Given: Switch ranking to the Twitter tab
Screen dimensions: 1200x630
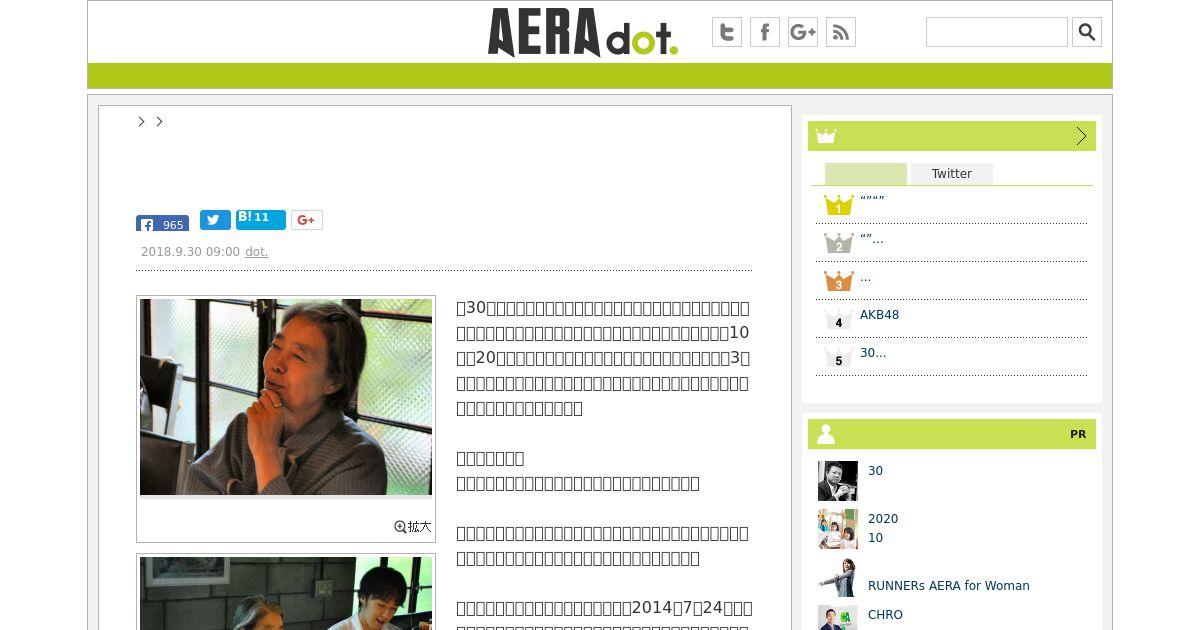Looking at the screenshot, I should coord(952,174).
